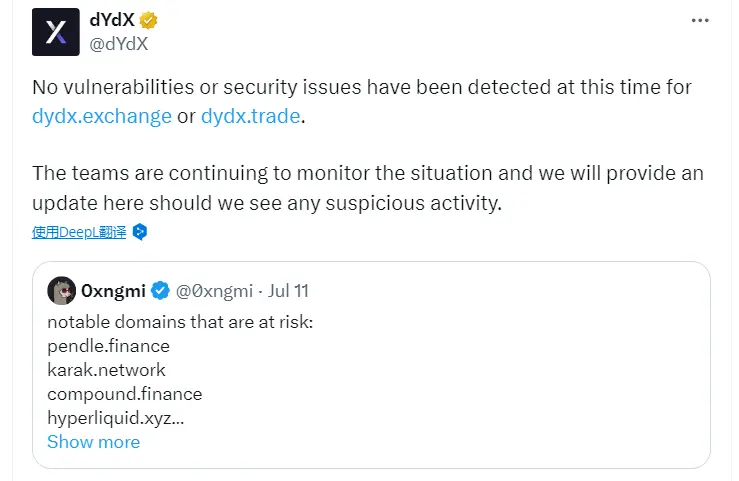Click the 'No vulnerabilities or security issues' paragraph

coord(361,87)
